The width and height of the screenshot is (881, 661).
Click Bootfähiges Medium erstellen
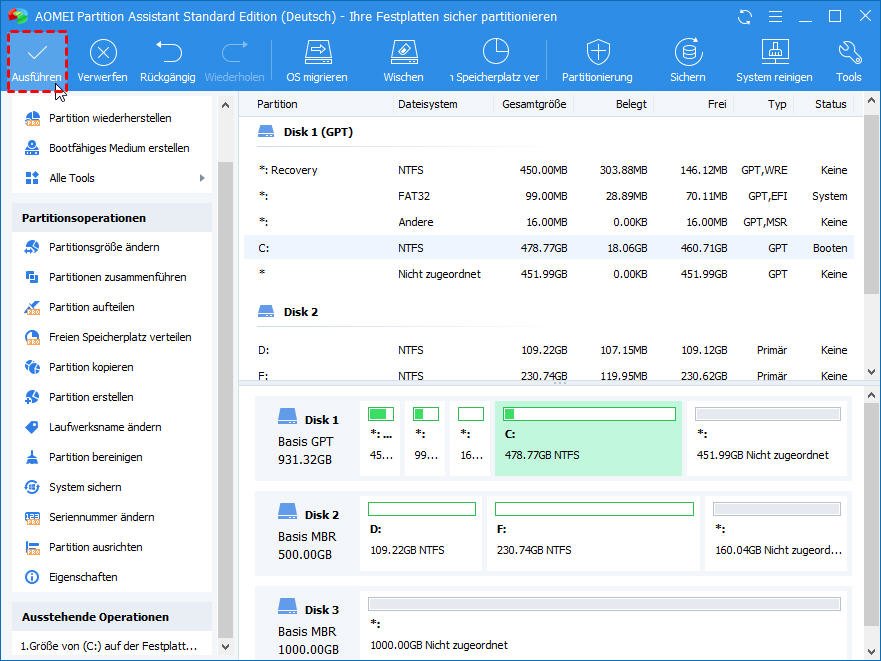(118, 148)
